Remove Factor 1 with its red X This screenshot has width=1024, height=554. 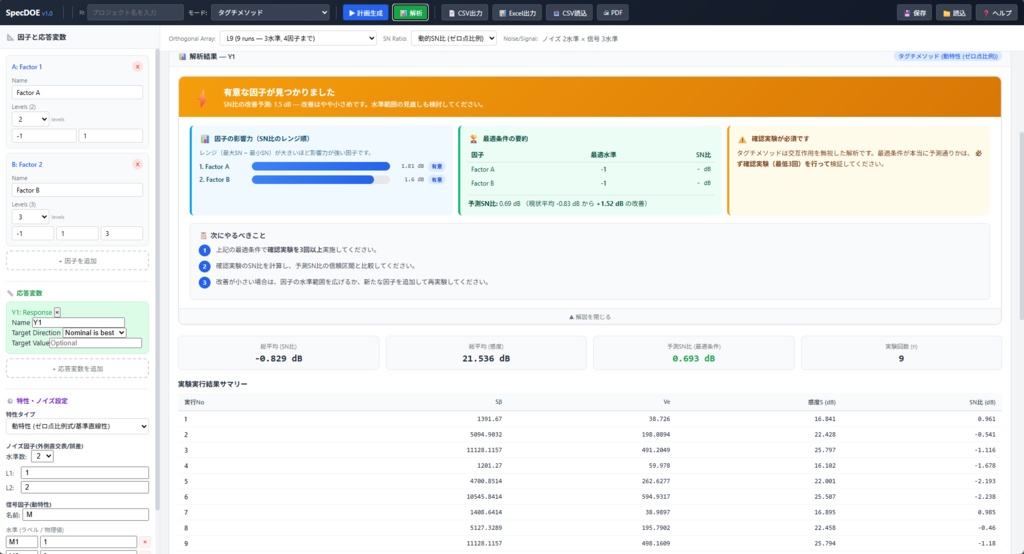pos(137,67)
